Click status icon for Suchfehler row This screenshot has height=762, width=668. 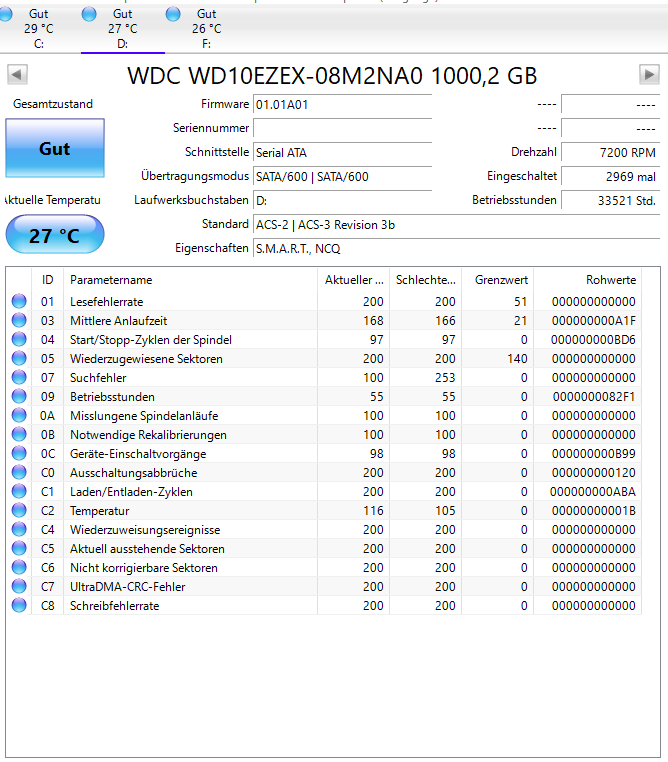click(x=19, y=377)
